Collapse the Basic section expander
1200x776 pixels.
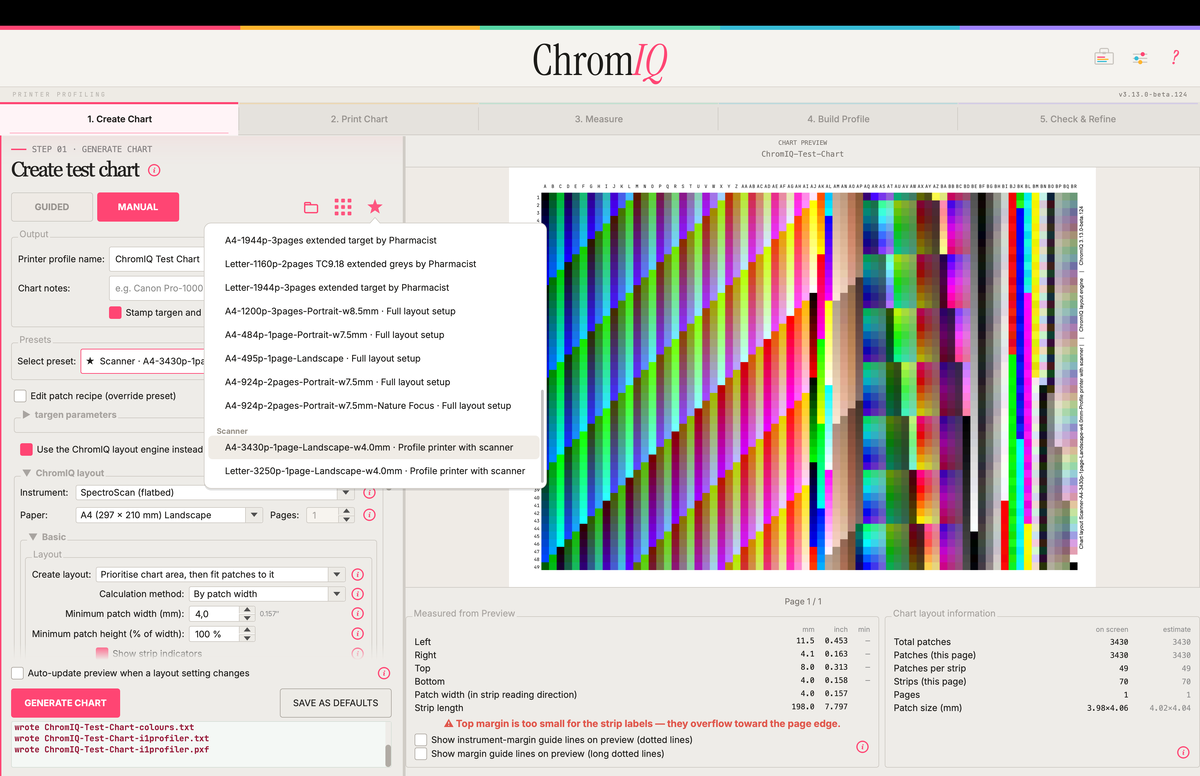coord(33,537)
